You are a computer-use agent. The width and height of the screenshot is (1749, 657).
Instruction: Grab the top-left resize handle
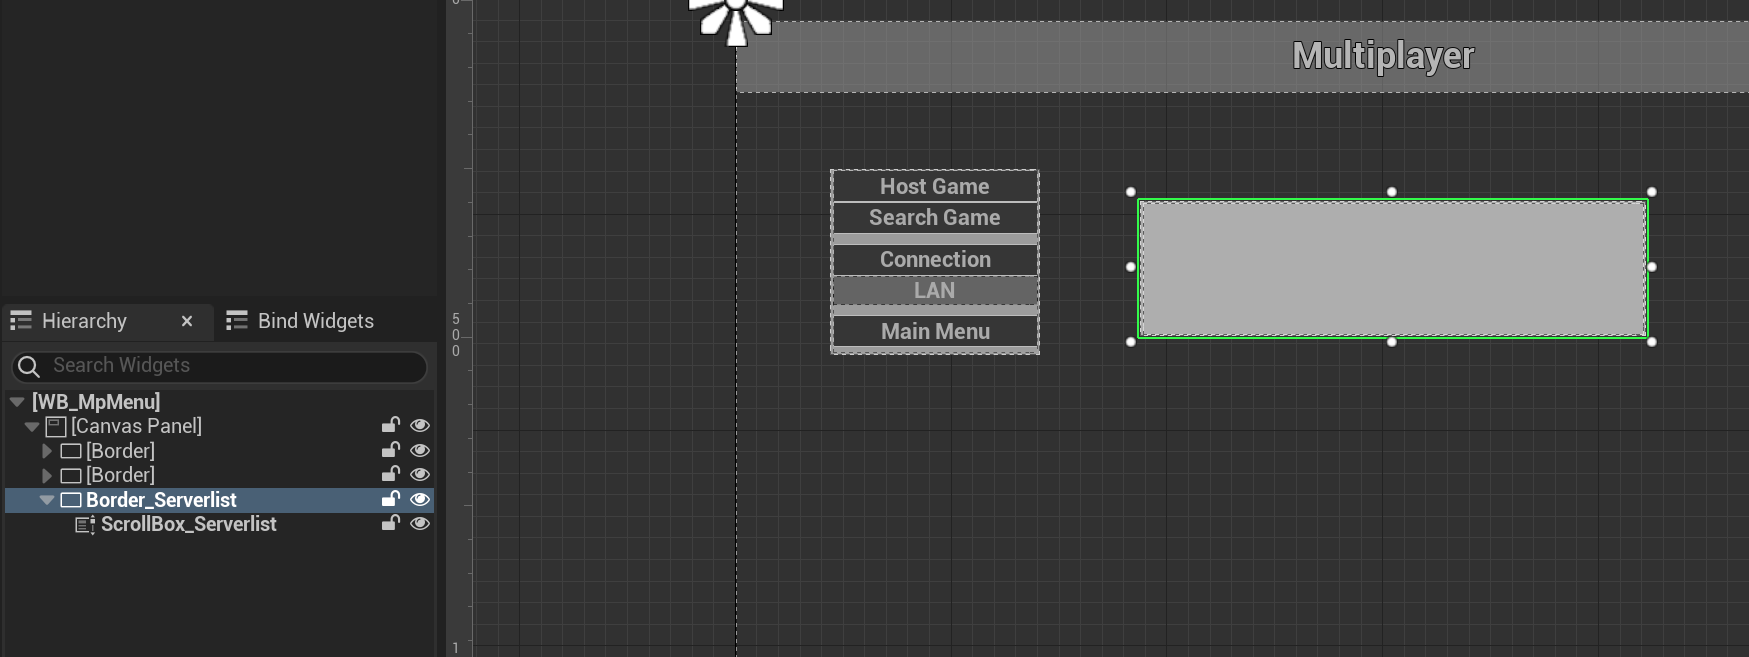(x=1131, y=192)
